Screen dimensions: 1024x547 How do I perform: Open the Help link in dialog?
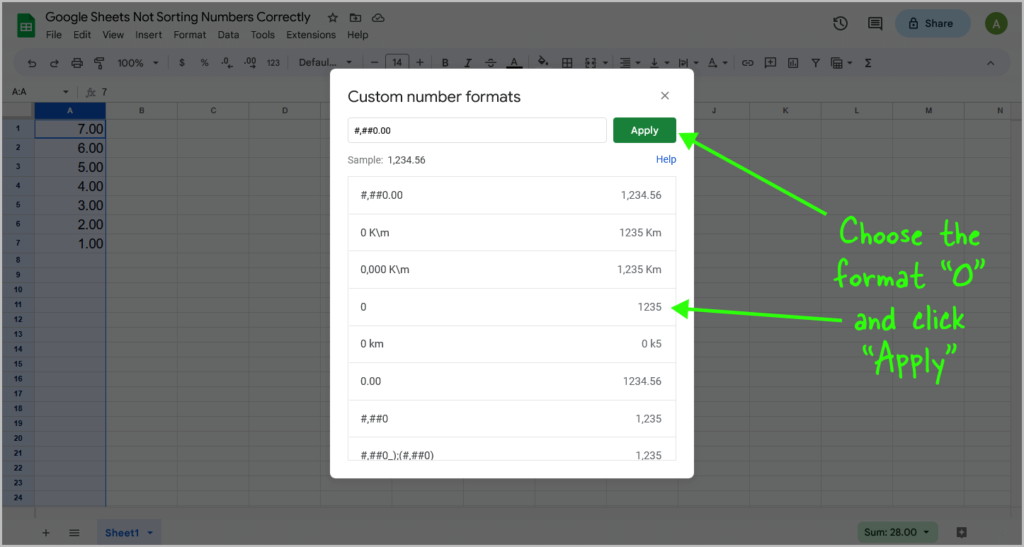665,159
